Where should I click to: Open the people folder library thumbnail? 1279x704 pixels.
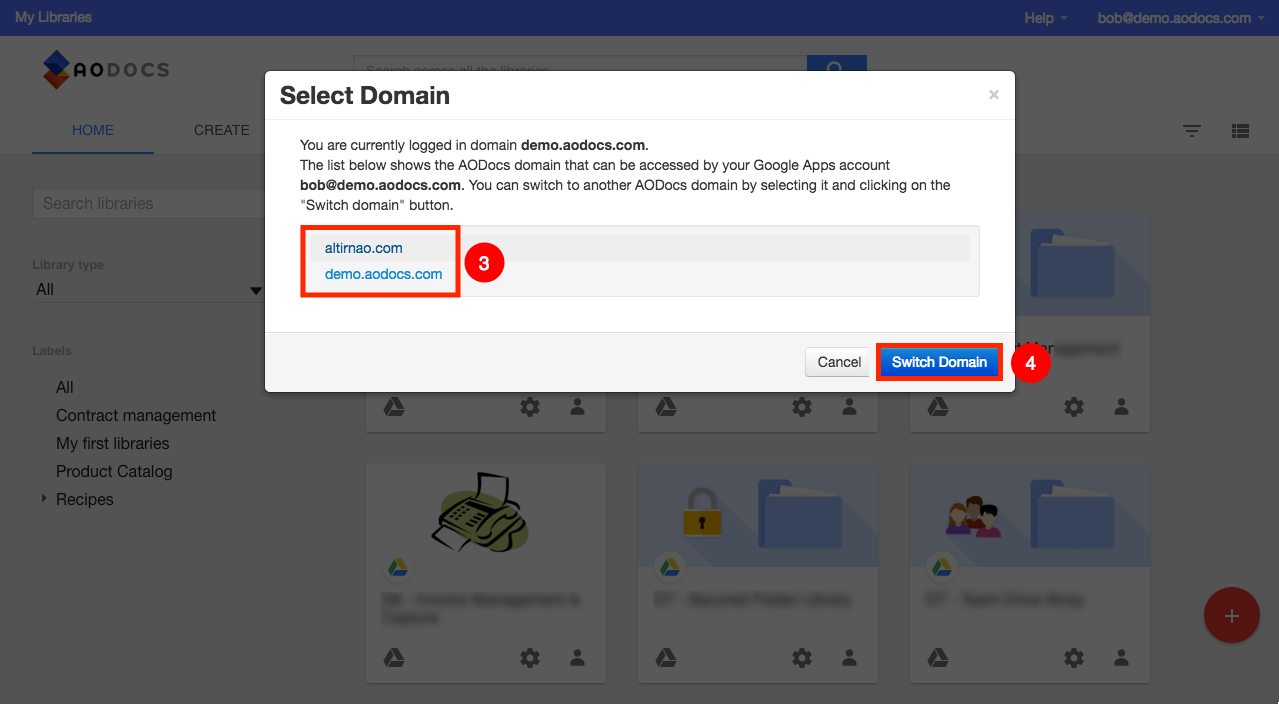click(1030, 514)
